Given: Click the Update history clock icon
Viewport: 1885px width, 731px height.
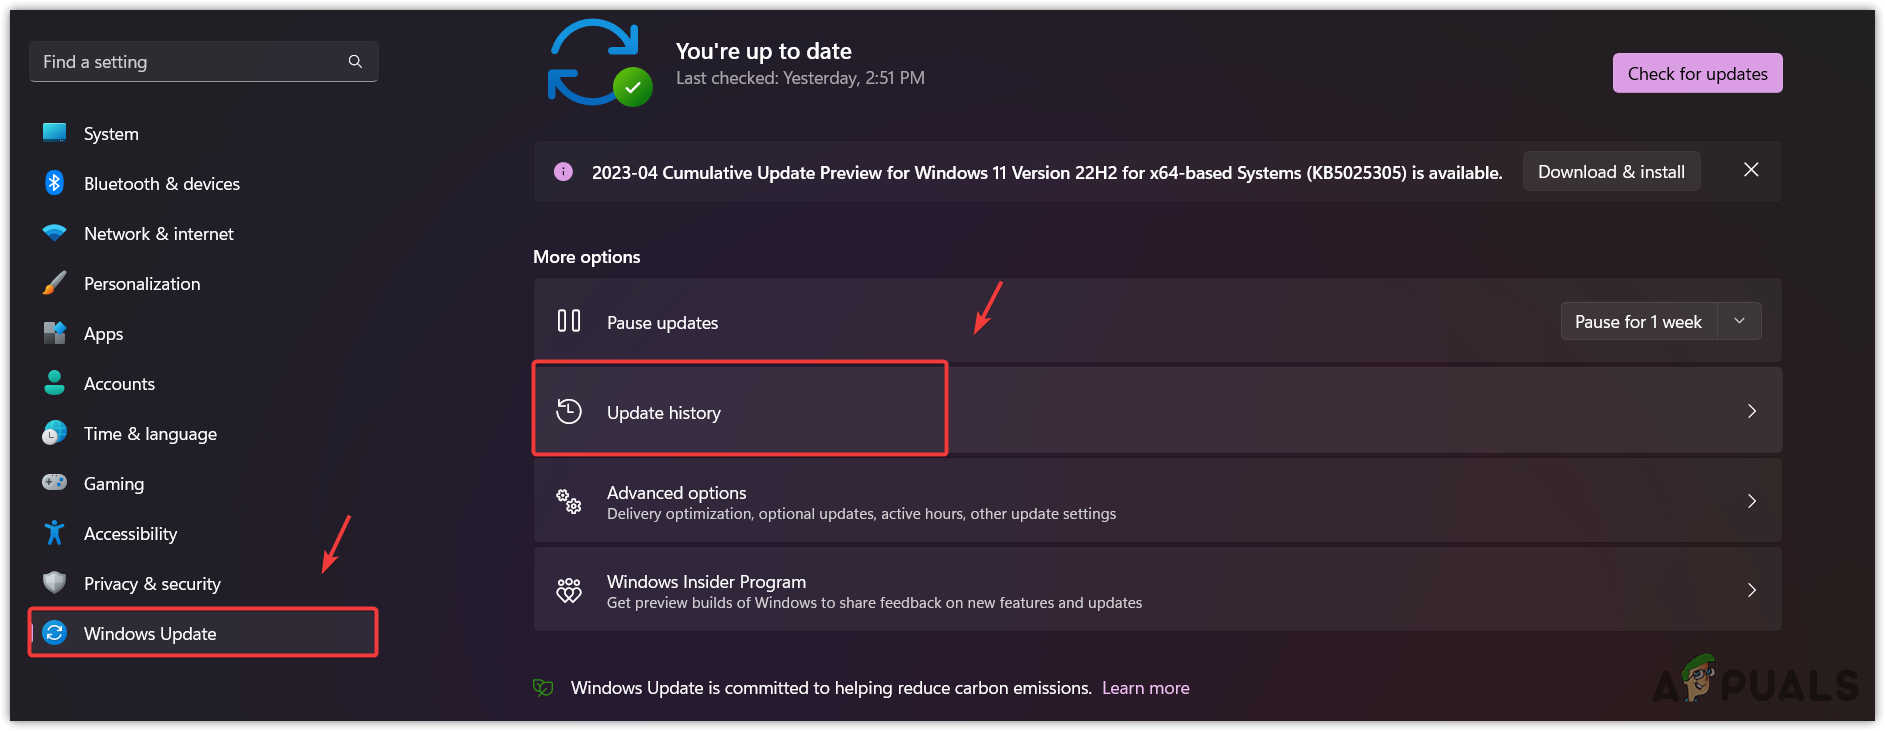Looking at the screenshot, I should (x=569, y=411).
